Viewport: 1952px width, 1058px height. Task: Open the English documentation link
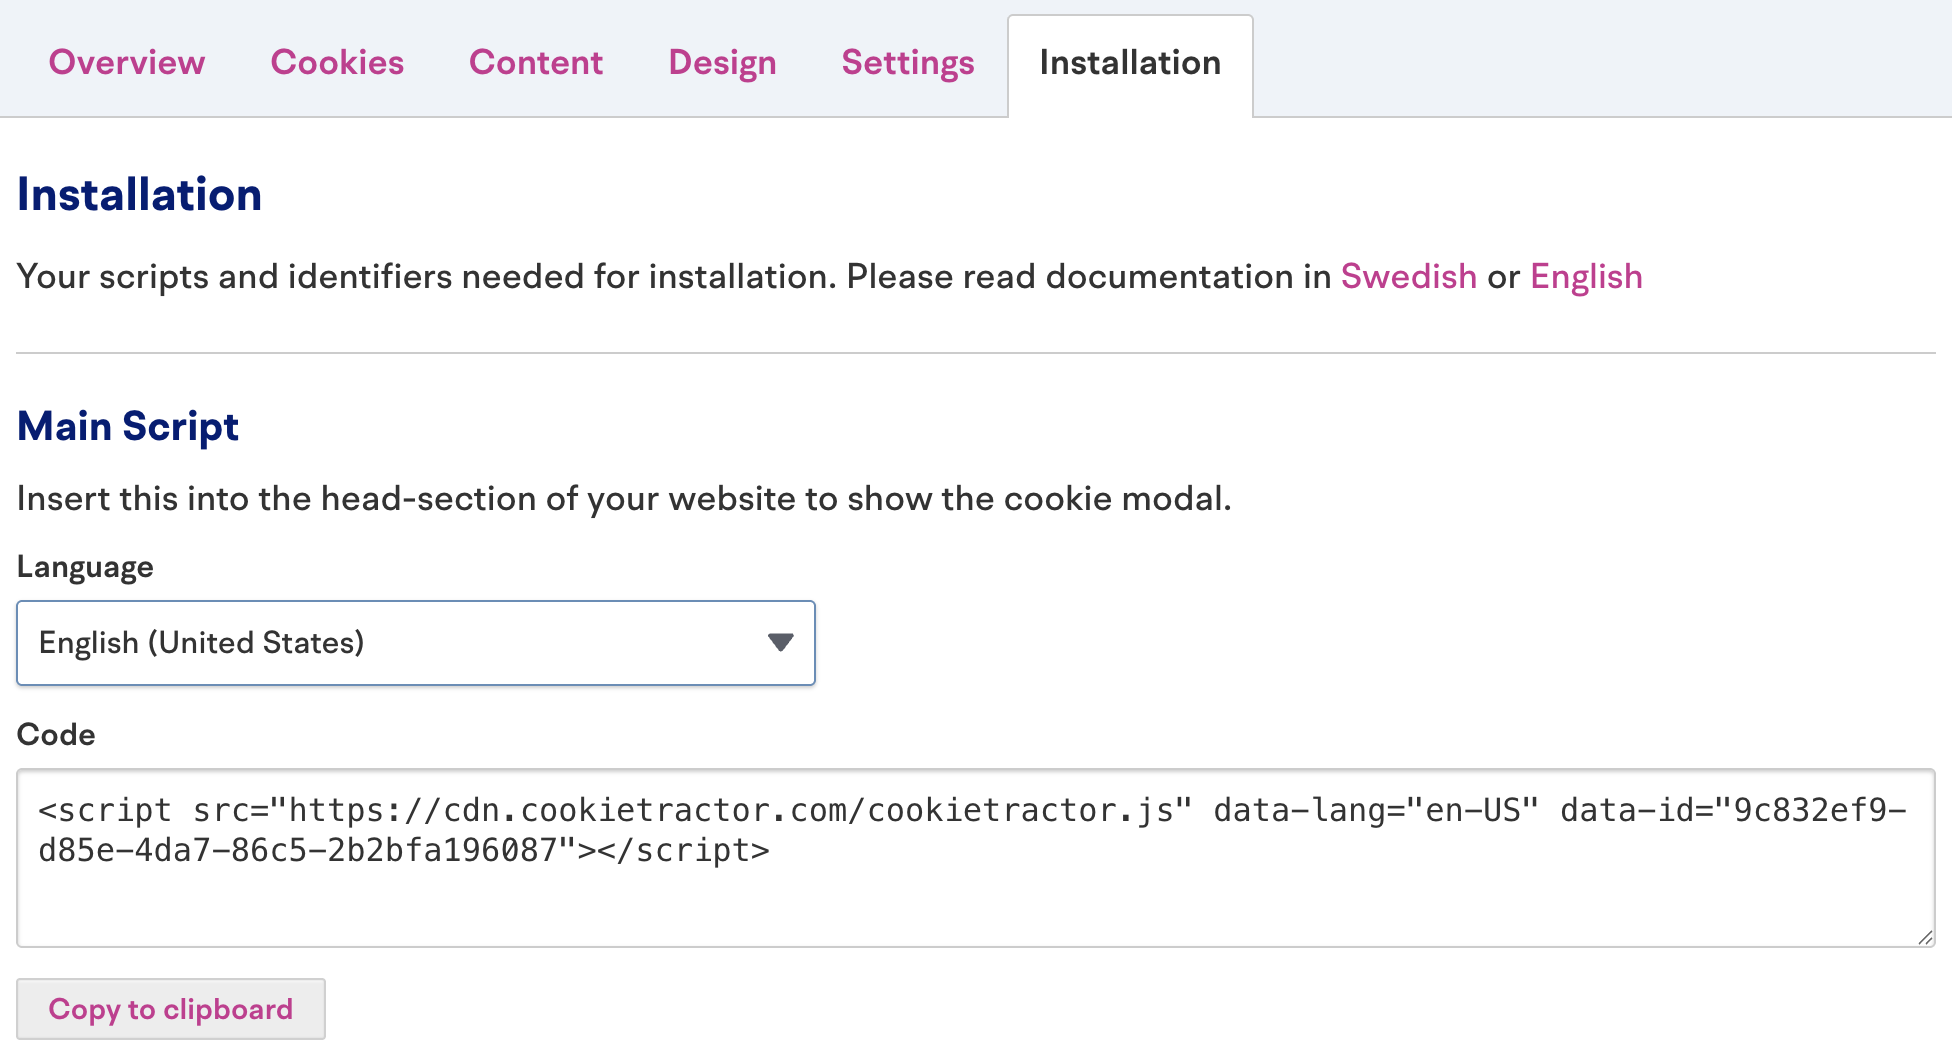pyautogui.click(x=1586, y=276)
